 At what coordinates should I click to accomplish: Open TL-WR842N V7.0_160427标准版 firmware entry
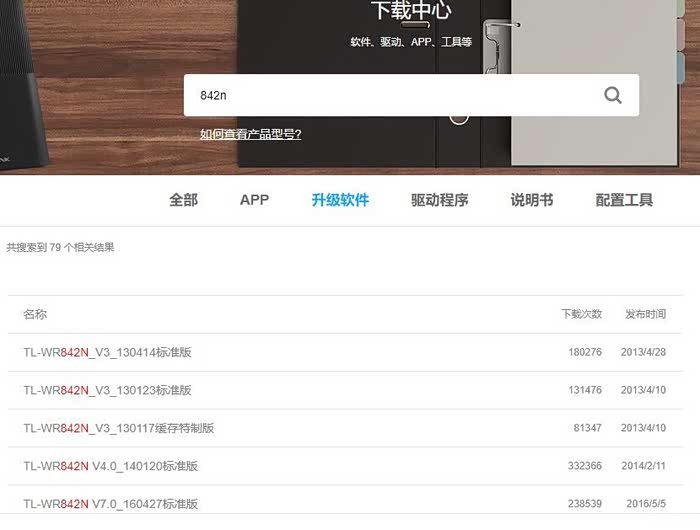point(110,504)
